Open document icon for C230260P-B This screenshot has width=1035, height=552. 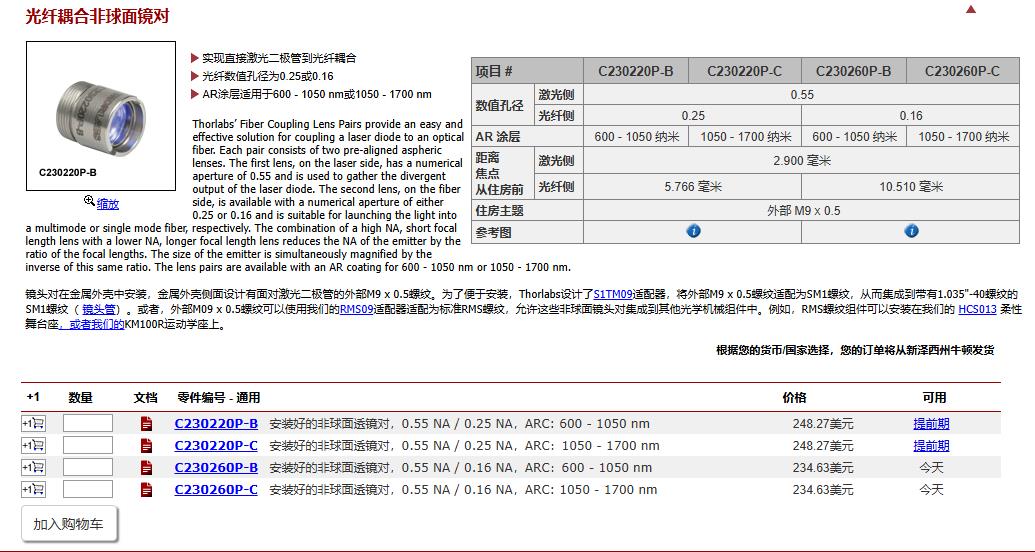147,467
